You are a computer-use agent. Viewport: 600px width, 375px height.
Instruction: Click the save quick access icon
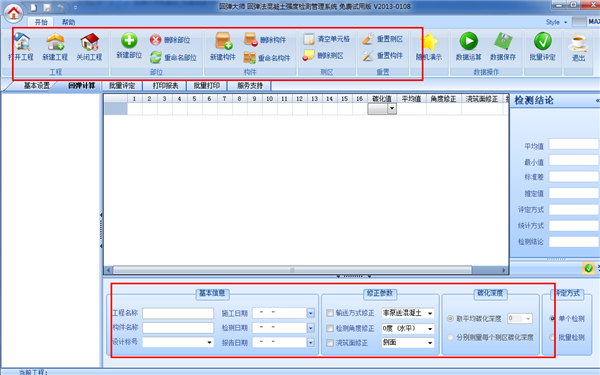[x=47, y=8]
